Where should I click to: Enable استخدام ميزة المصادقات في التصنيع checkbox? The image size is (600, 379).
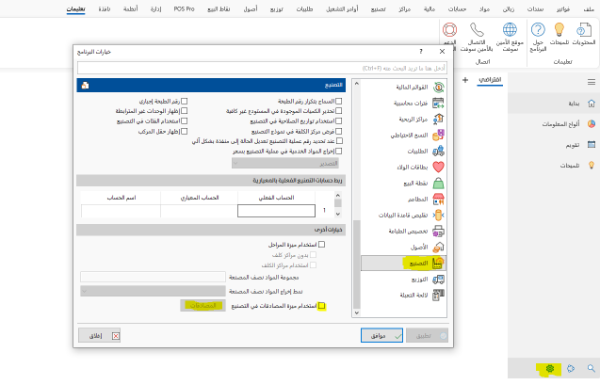[x=322, y=306]
